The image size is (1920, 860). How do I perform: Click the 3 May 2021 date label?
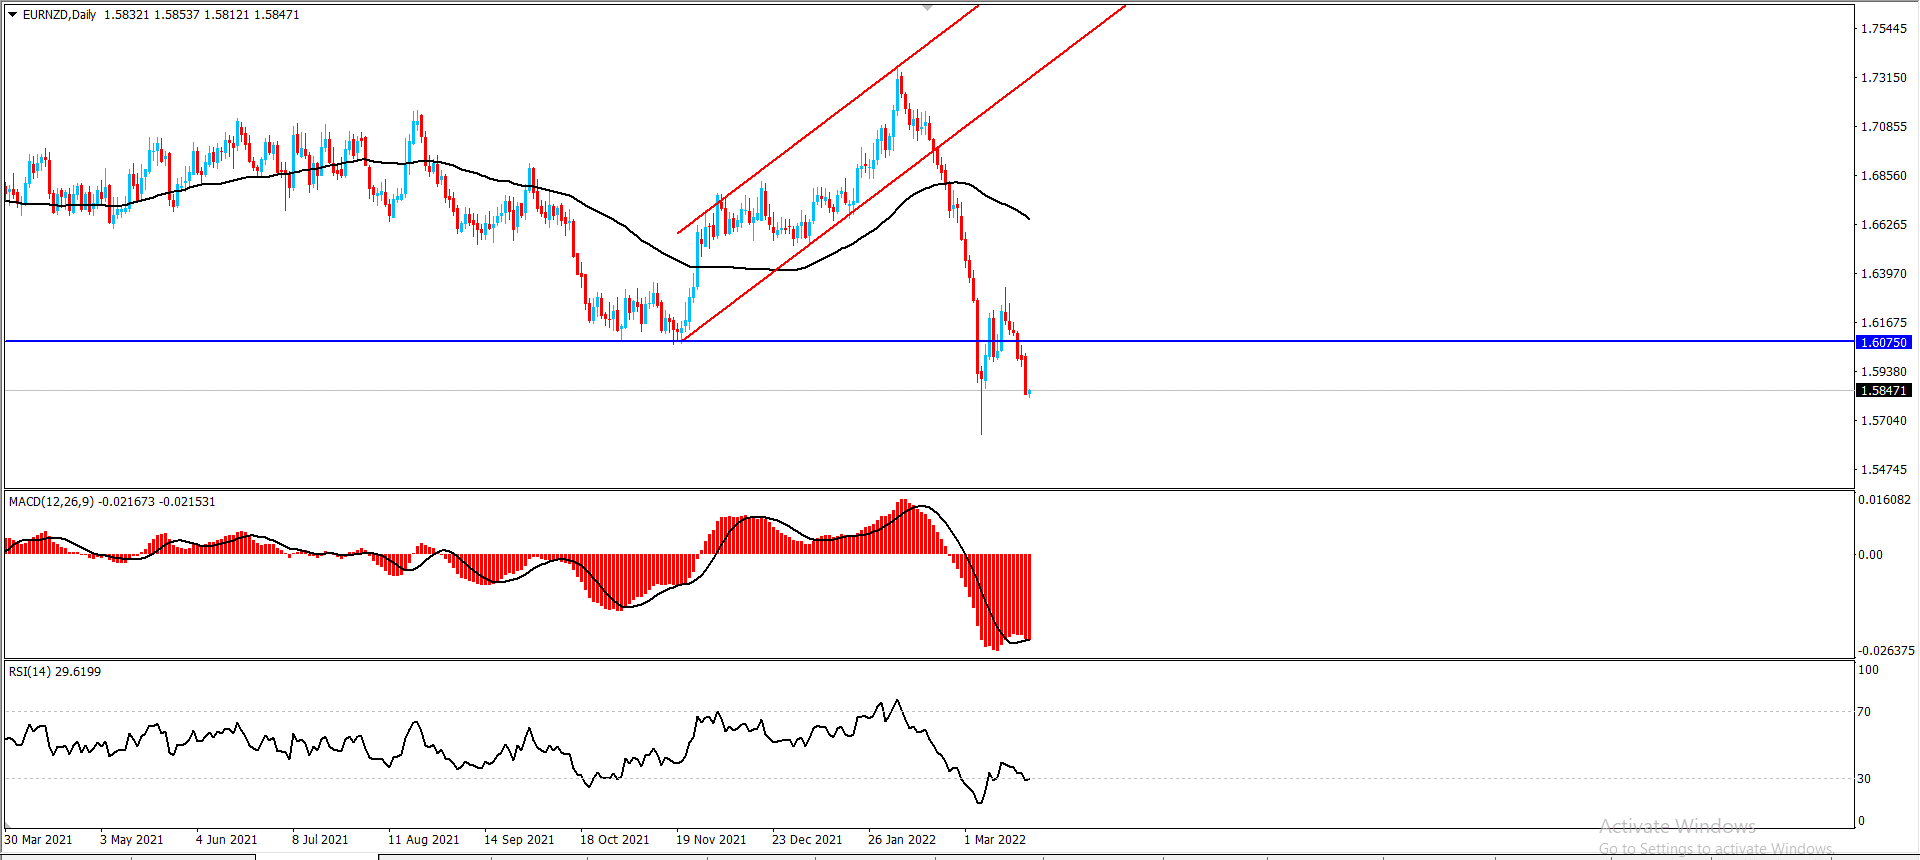[x=132, y=840]
